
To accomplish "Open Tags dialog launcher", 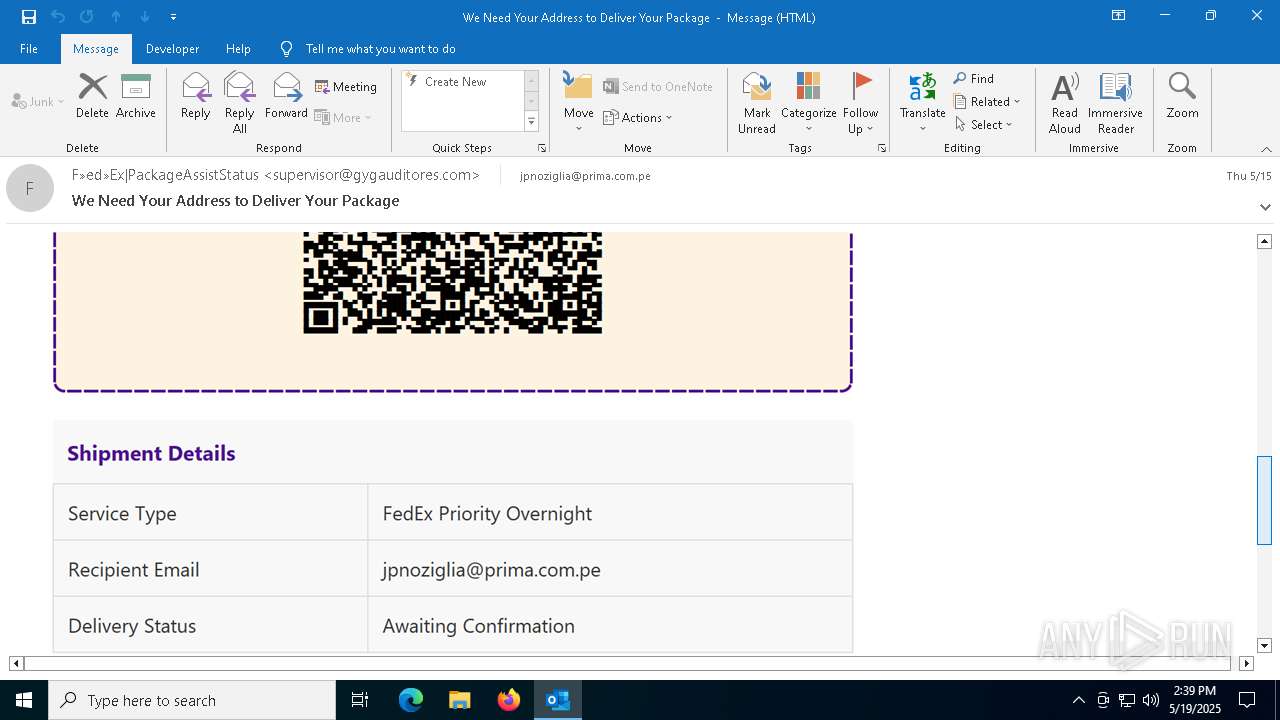I will tap(882, 148).
